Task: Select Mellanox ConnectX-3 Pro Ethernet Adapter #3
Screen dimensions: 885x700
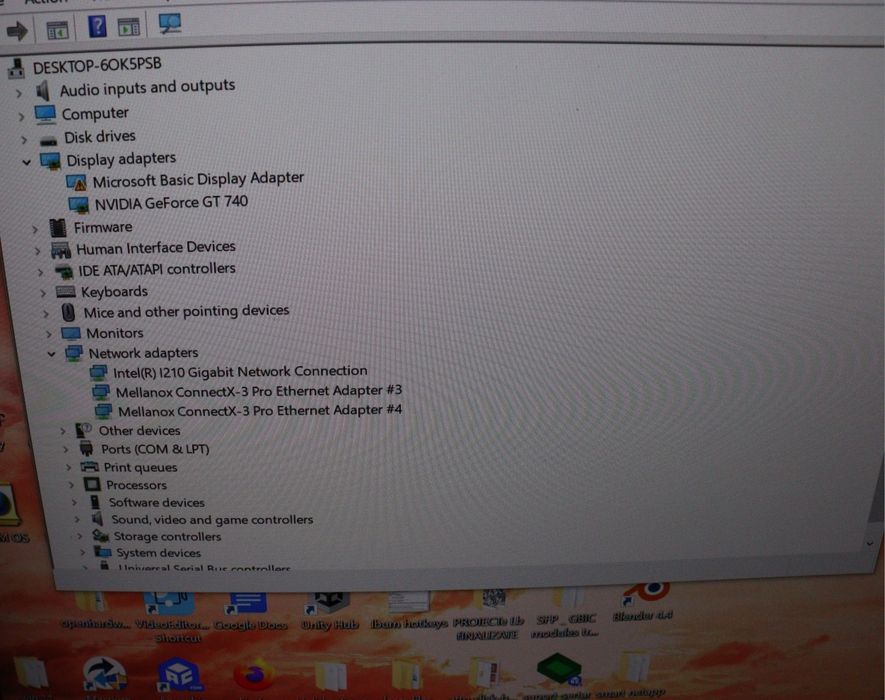Action: pos(259,391)
